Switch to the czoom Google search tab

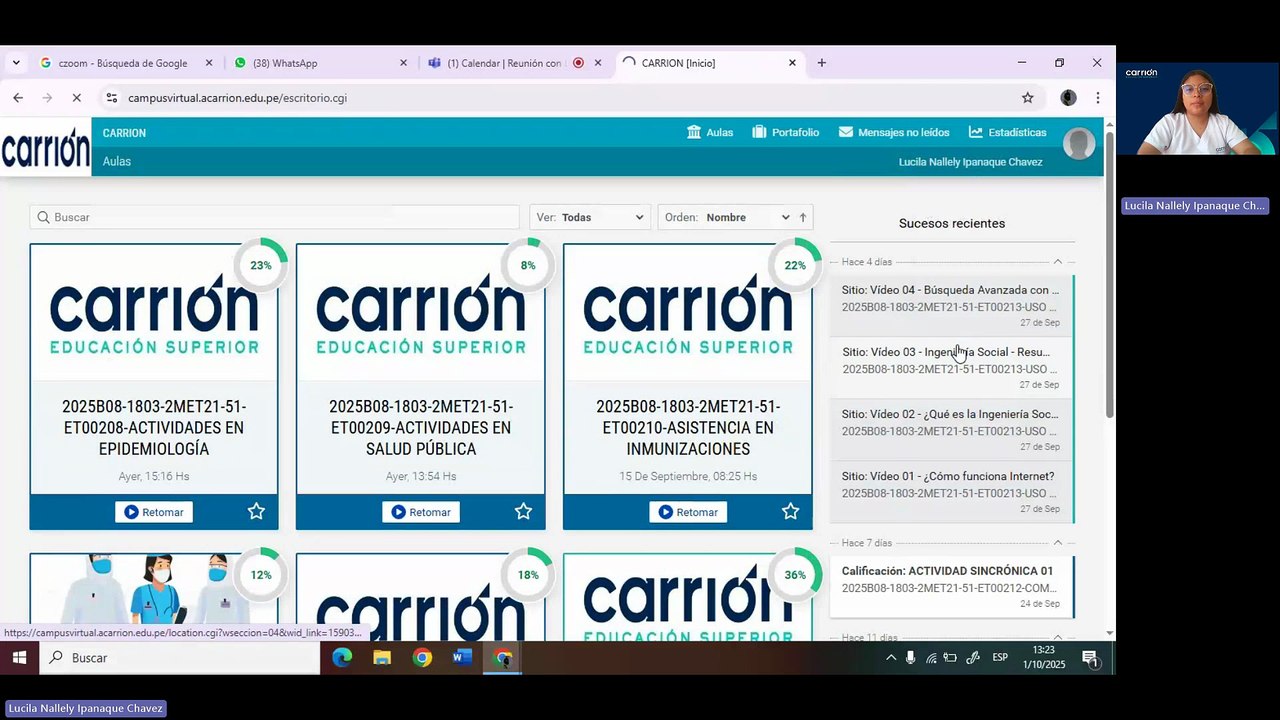123,63
